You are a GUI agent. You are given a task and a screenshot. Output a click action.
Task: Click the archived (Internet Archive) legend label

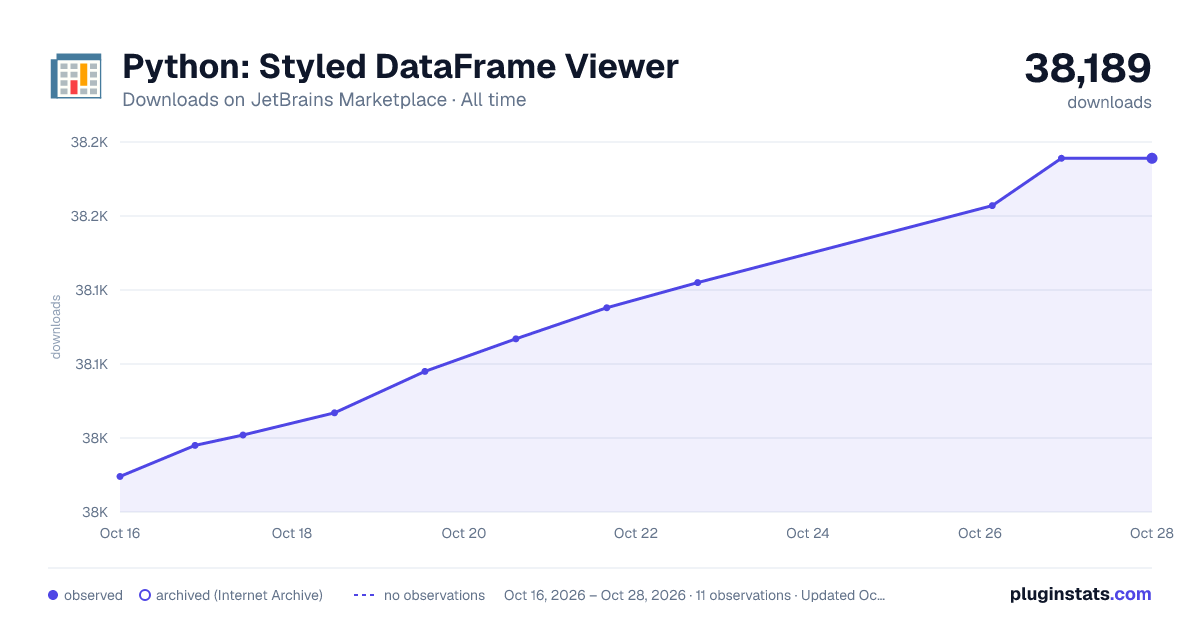(239, 595)
